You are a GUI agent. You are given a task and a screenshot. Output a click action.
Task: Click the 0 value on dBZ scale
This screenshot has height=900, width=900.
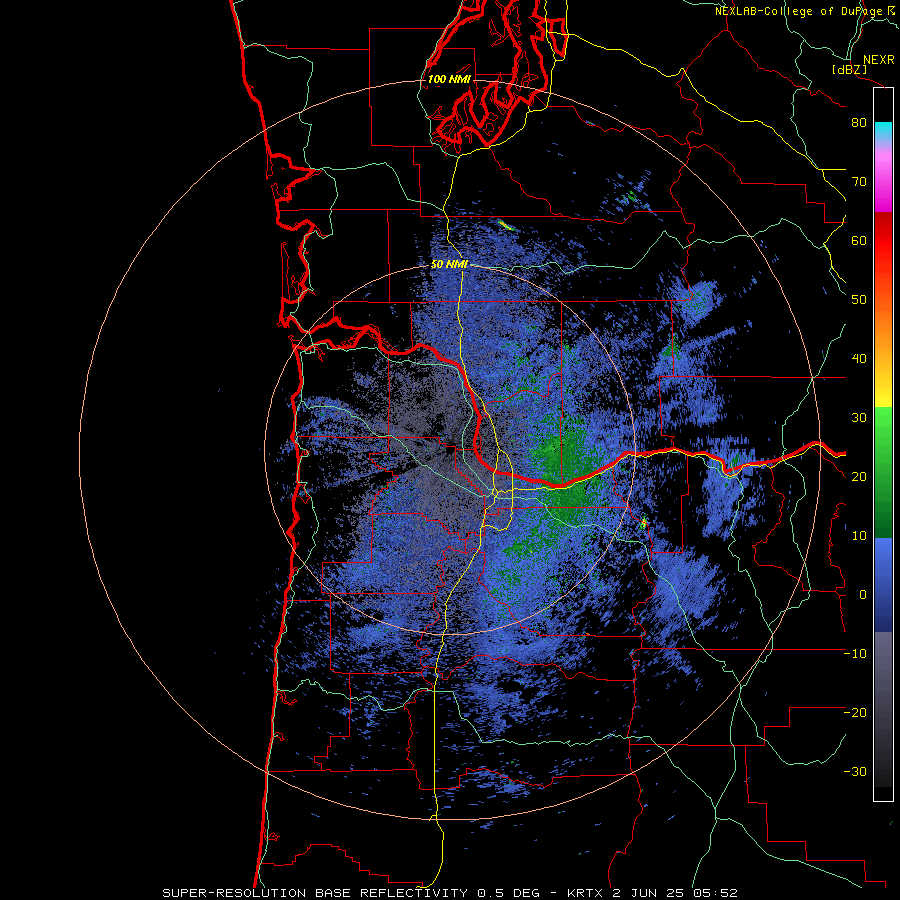point(862,595)
